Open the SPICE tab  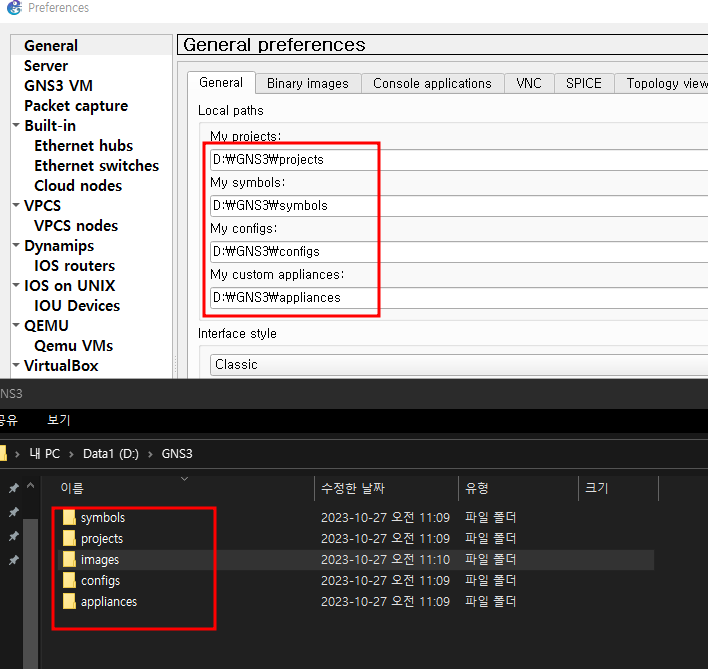[x=584, y=84]
